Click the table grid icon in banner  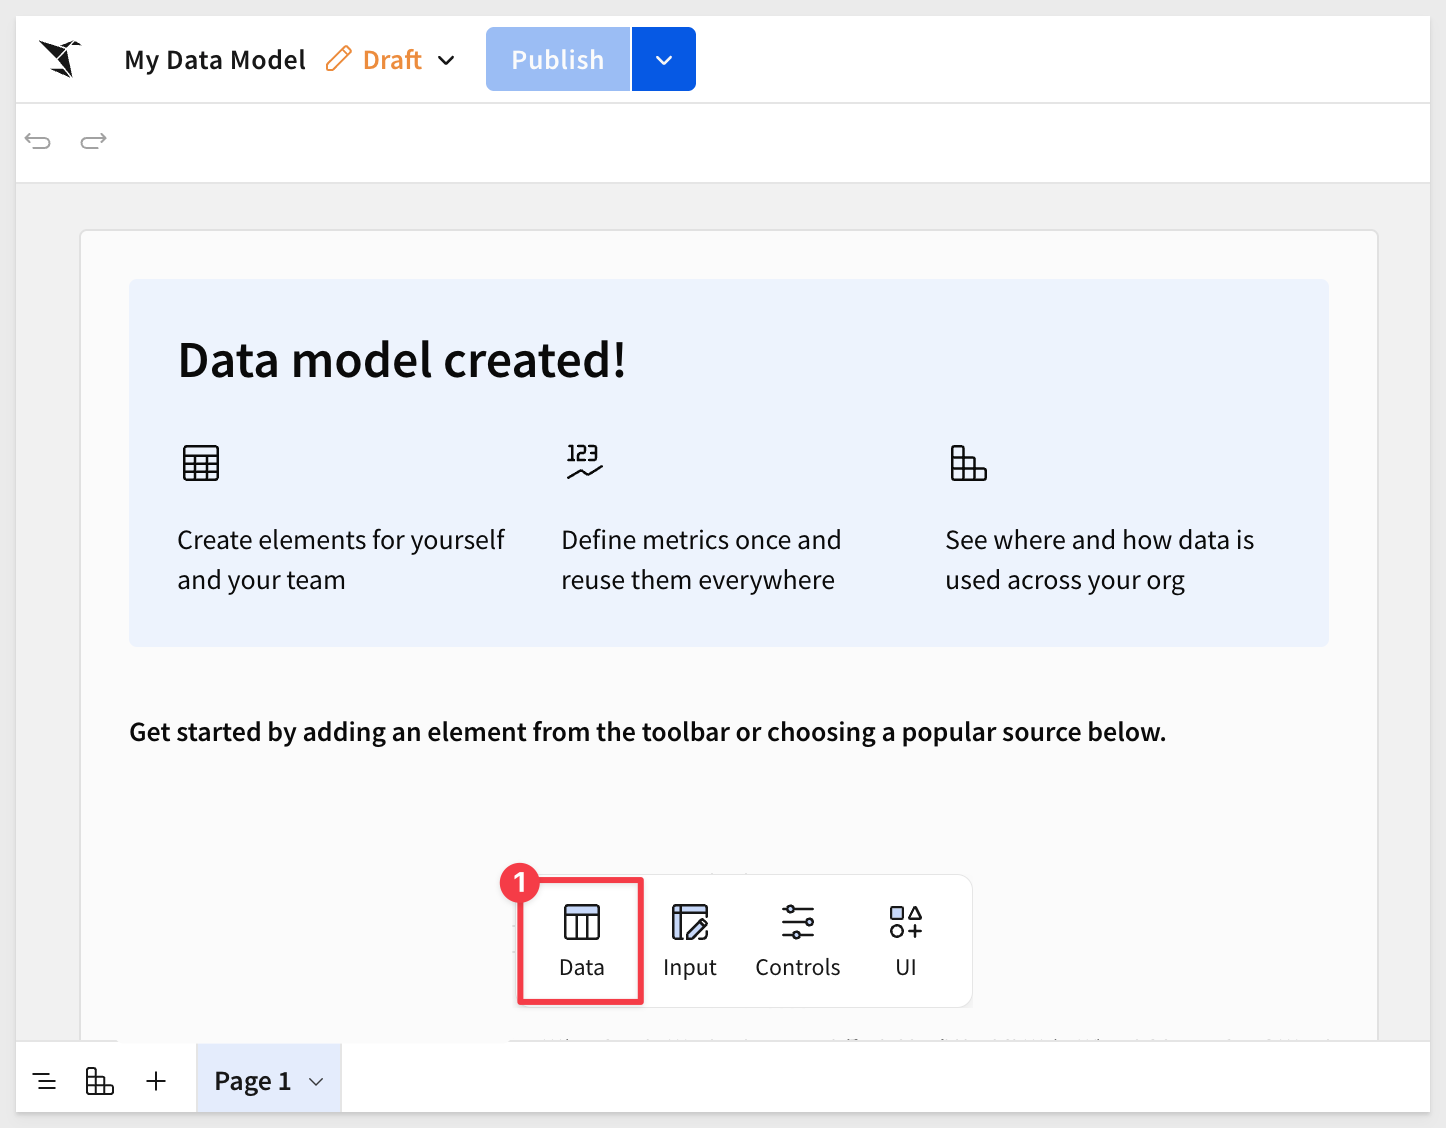pyautogui.click(x=201, y=463)
